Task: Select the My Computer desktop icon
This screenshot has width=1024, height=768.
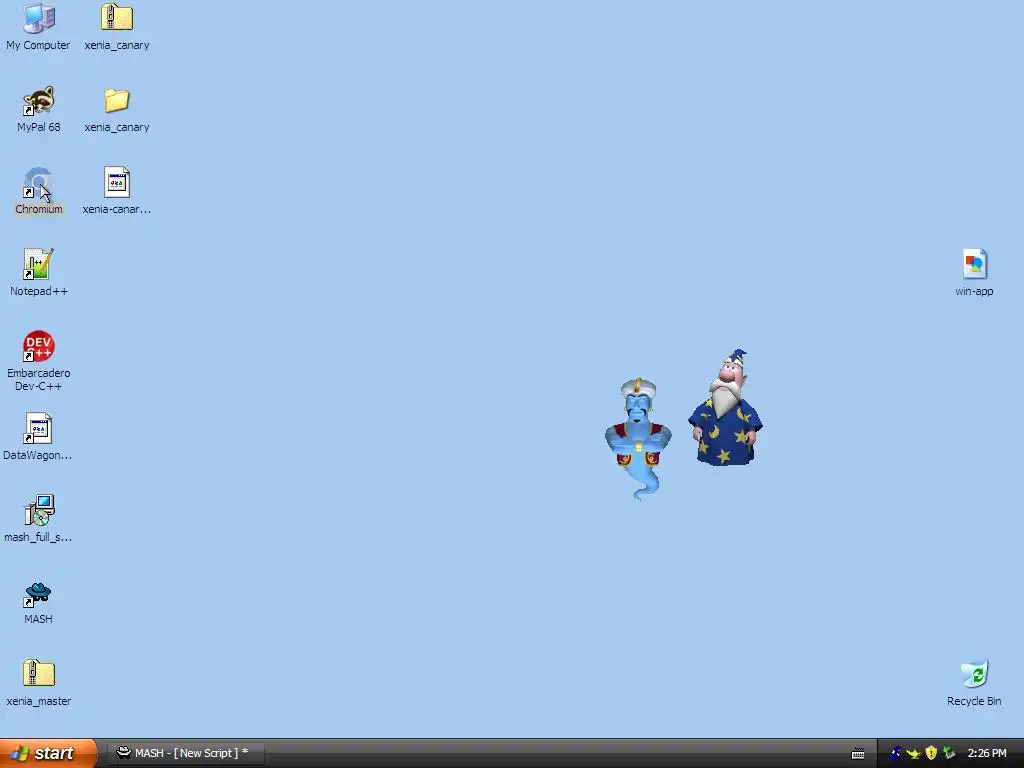Action: click(x=38, y=27)
